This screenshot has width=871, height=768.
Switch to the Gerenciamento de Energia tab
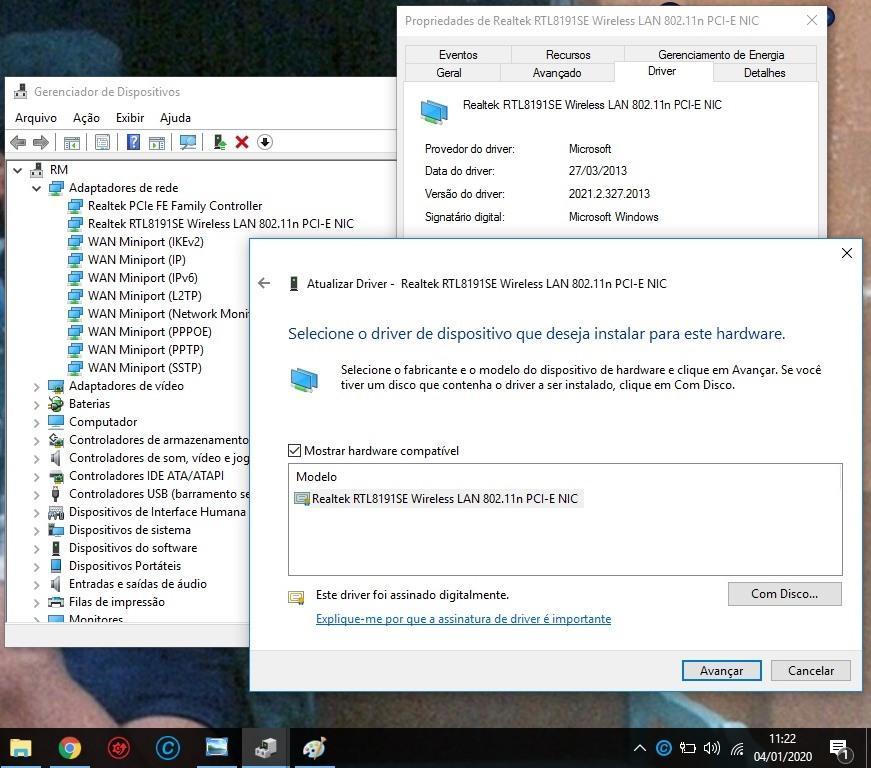(x=720, y=55)
